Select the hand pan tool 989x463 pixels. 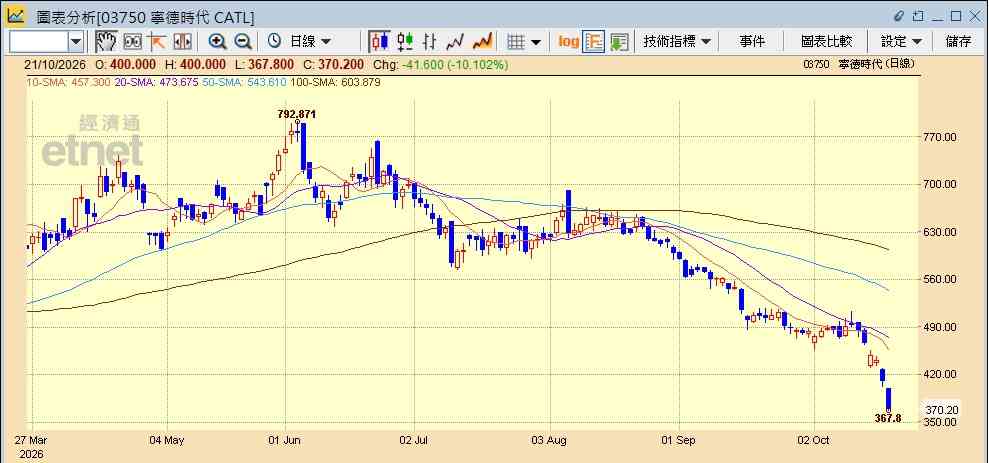[106, 42]
